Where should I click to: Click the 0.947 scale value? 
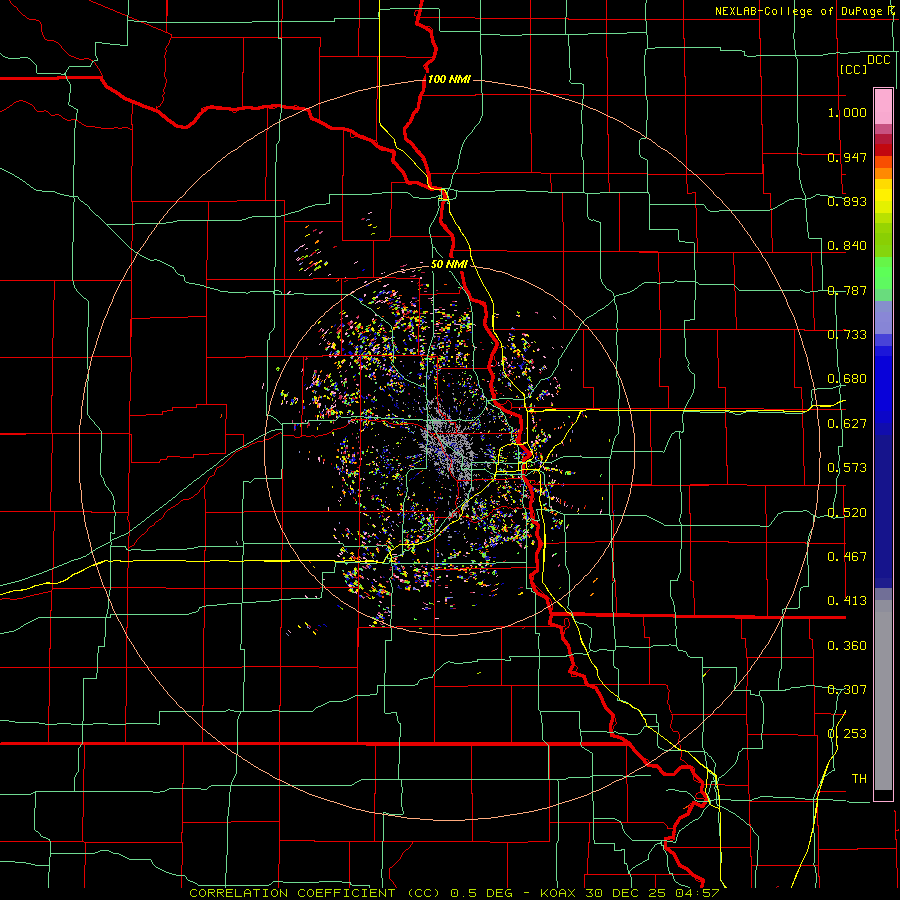(847, 157)
